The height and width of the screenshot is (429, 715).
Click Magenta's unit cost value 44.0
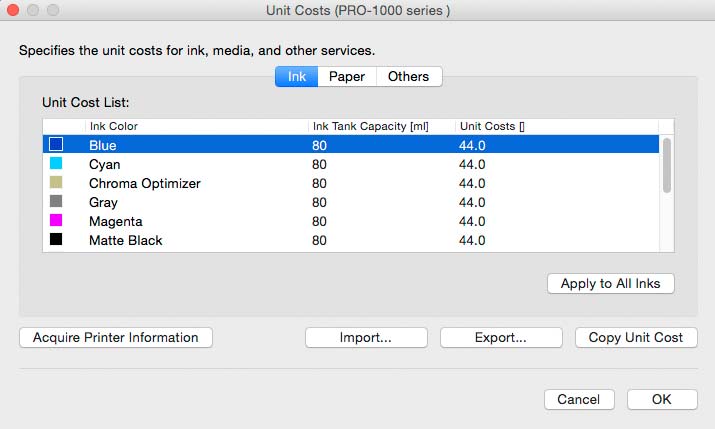coord(472,222)
